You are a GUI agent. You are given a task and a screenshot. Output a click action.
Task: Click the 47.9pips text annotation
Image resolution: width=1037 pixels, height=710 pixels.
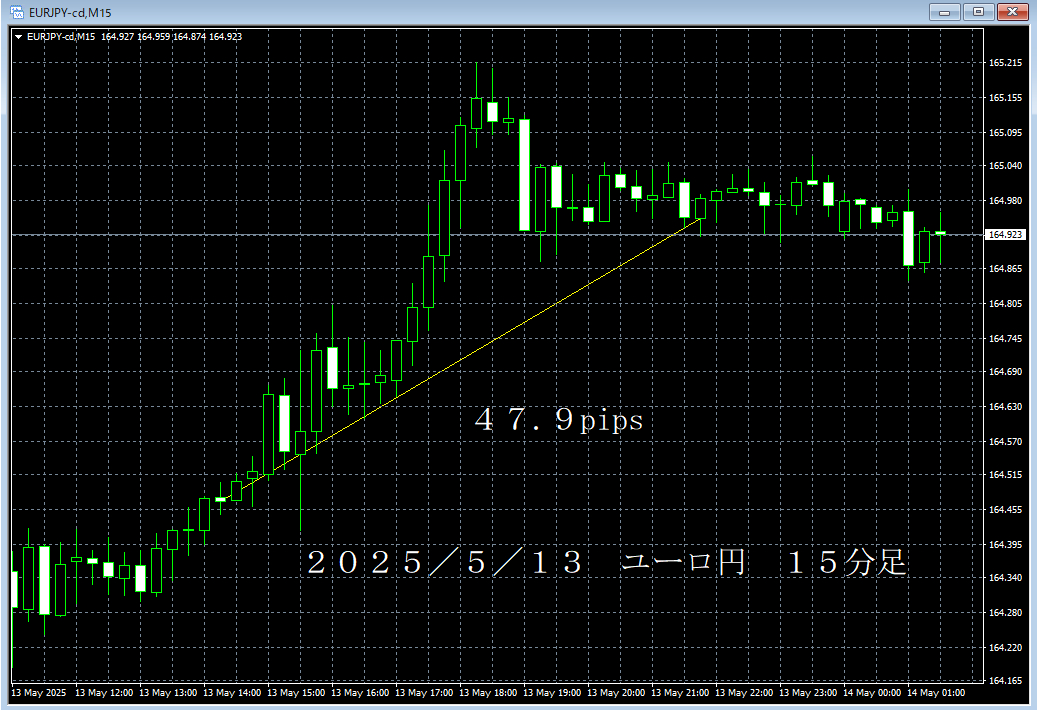tap(557, 421)
